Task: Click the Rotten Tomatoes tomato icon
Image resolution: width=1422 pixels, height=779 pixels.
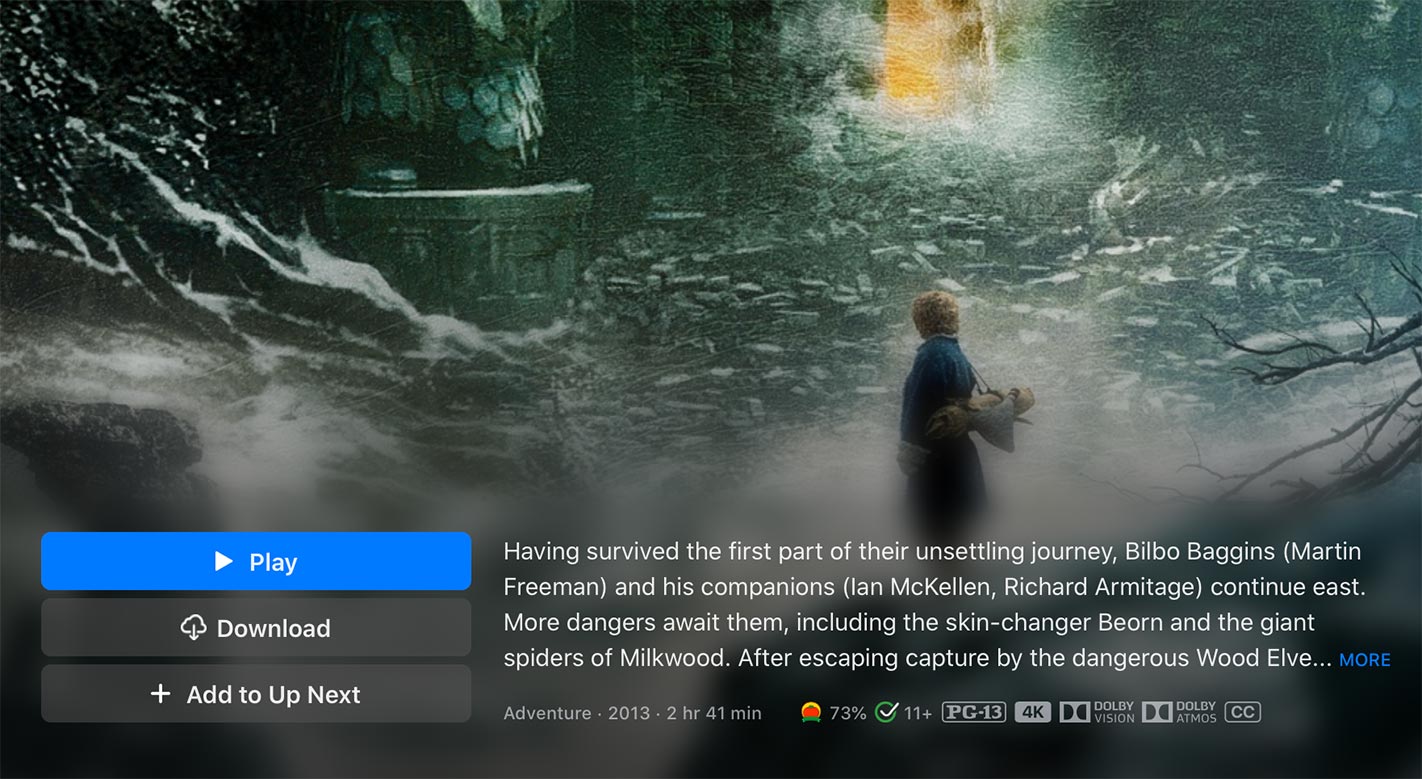Action: pos(811,712)
